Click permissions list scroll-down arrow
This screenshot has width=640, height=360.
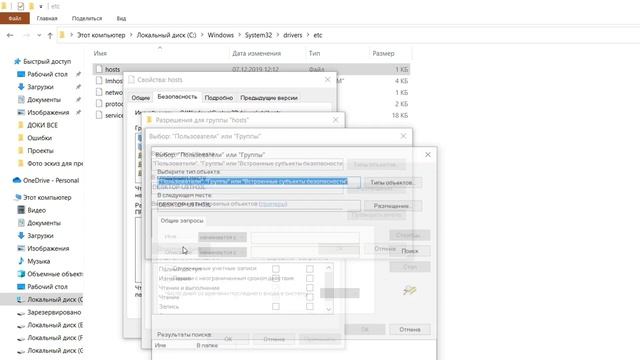329,309
